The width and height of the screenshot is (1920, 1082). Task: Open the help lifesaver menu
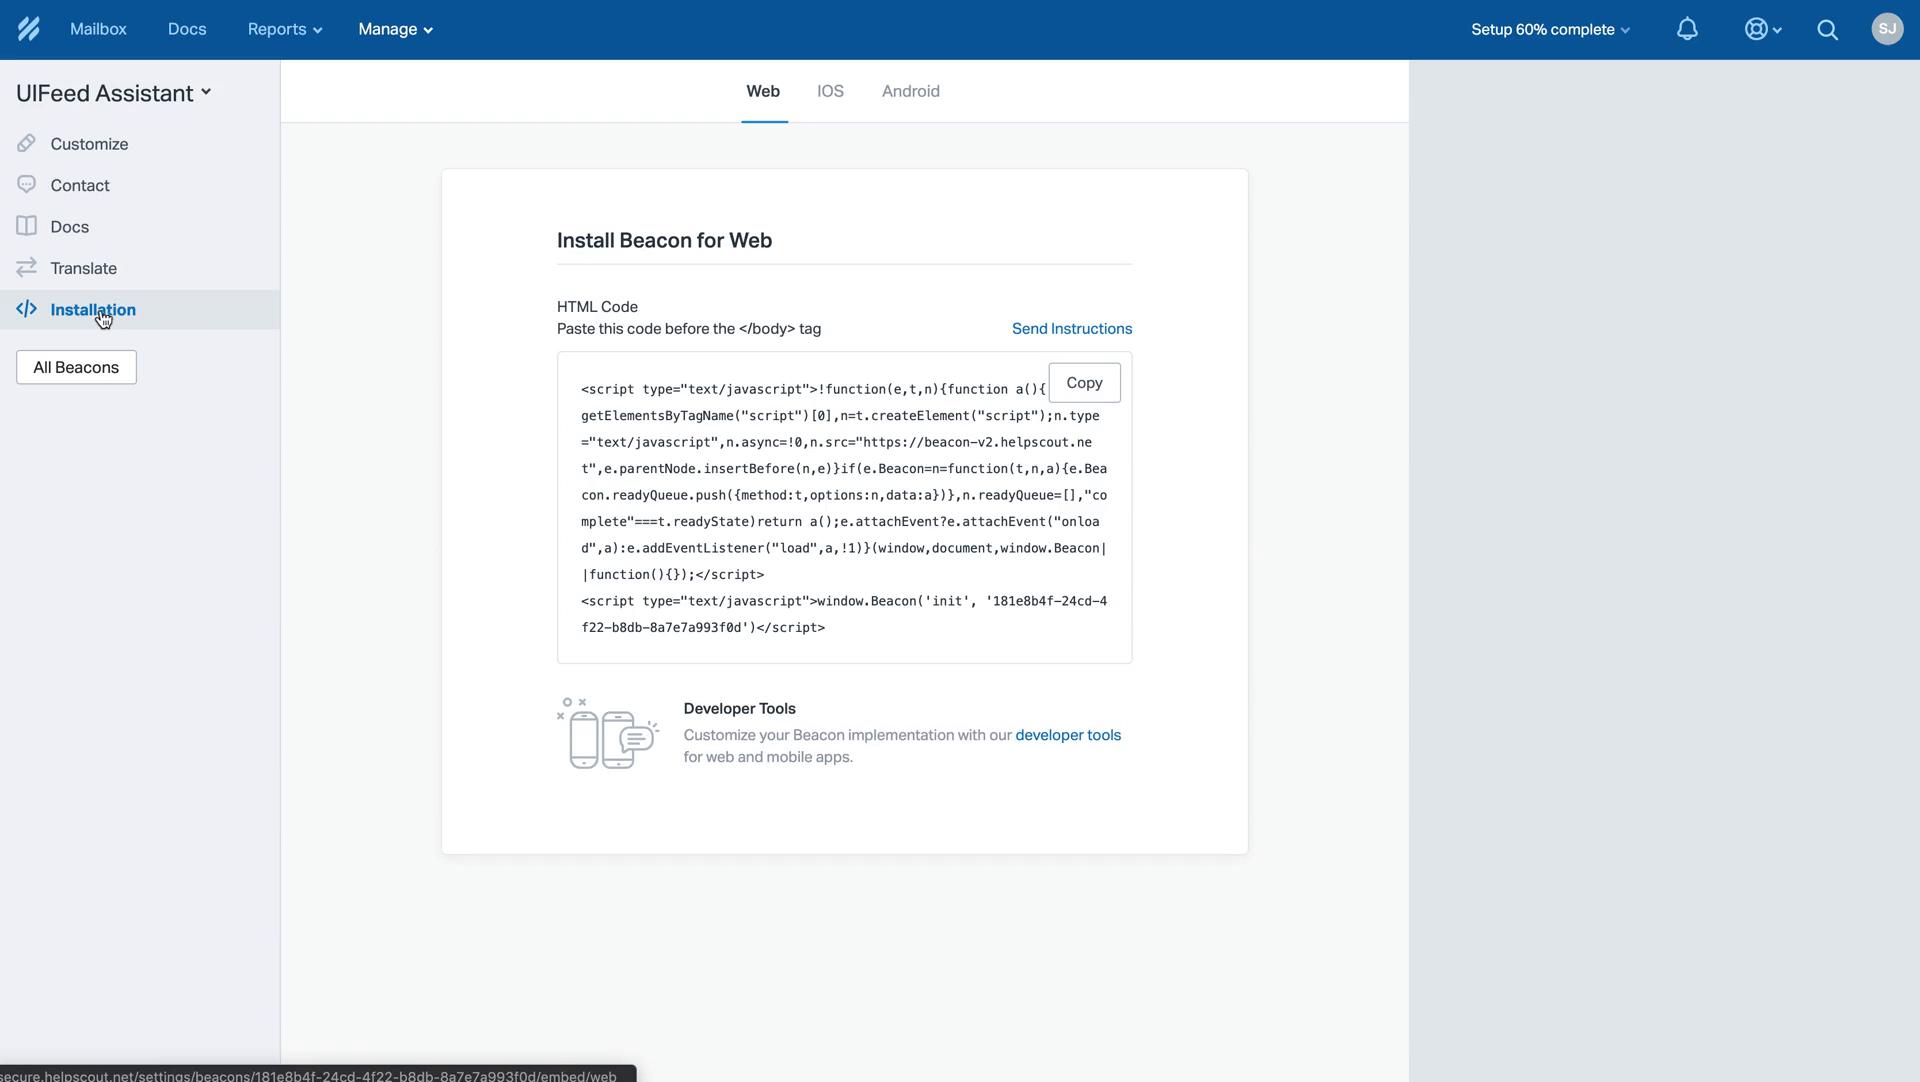[x=1762, y=29]
